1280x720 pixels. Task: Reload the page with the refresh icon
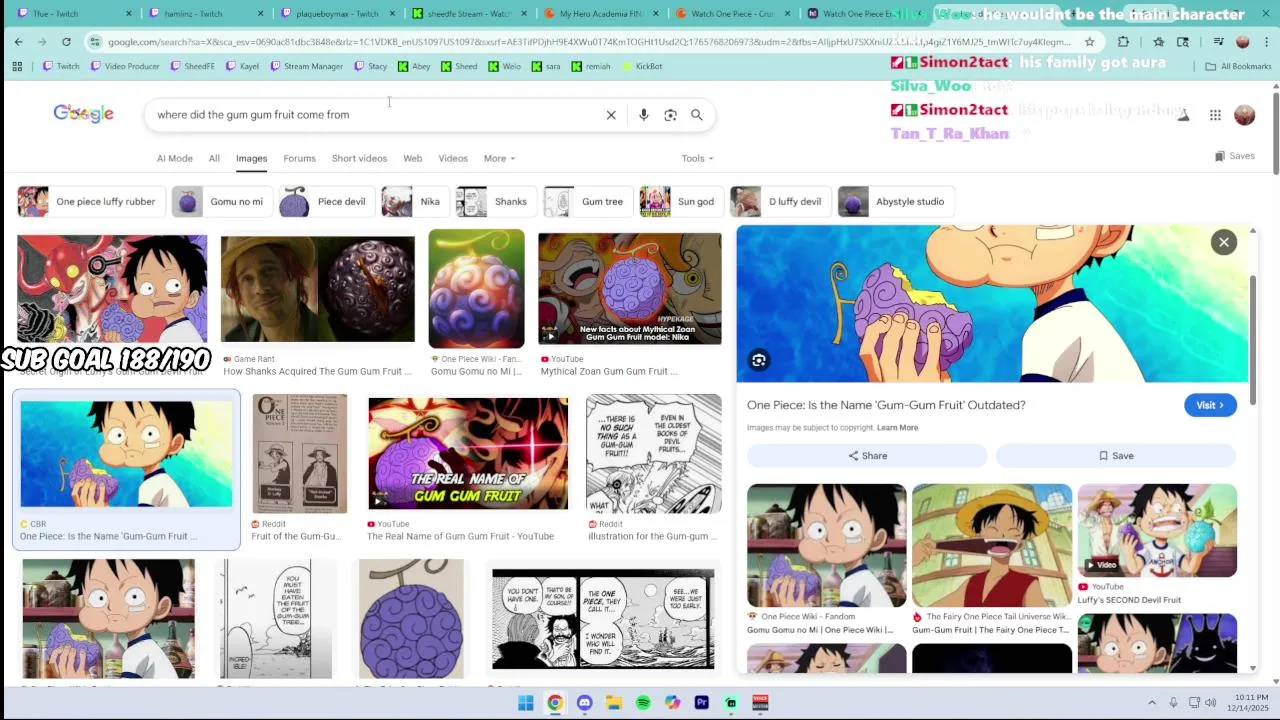(66, 42)
